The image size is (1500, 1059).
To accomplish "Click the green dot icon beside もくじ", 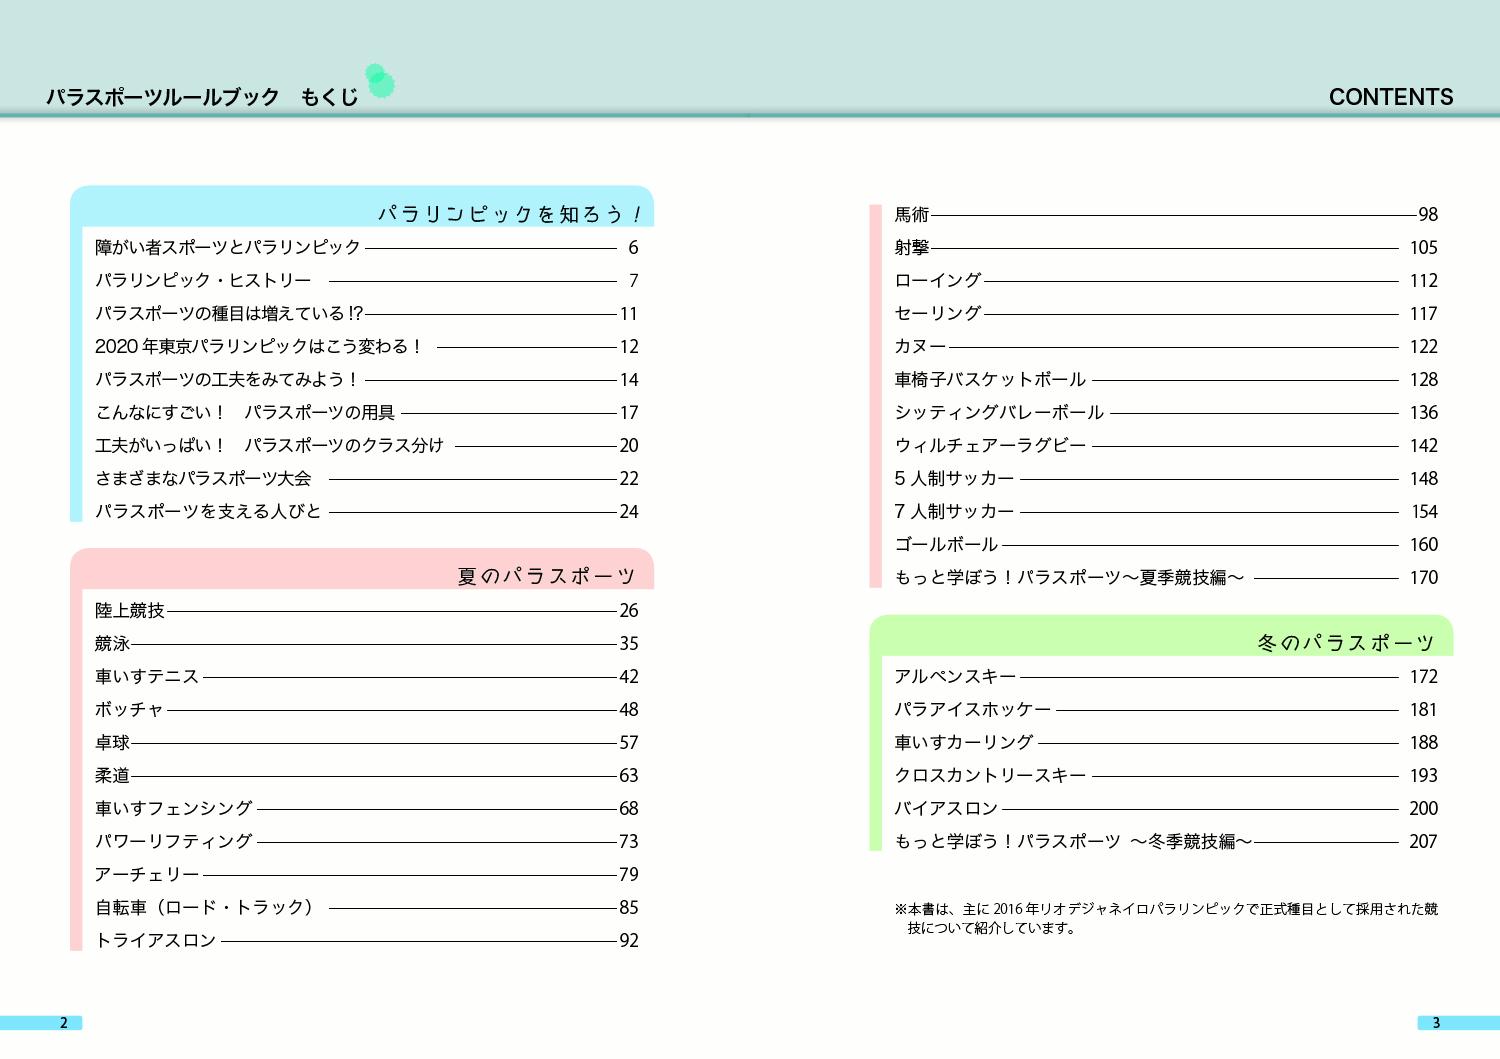I will [379, 81].
